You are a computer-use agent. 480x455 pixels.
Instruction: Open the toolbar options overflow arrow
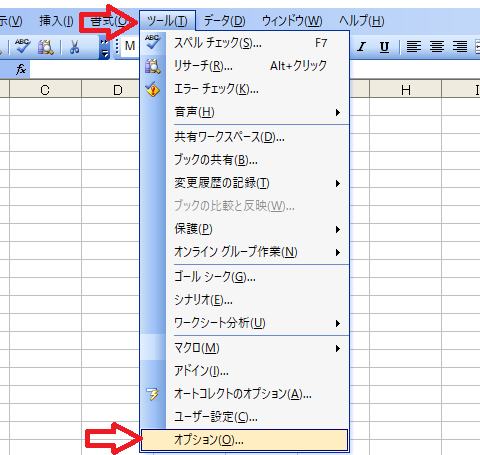click(x=105, y=47)
